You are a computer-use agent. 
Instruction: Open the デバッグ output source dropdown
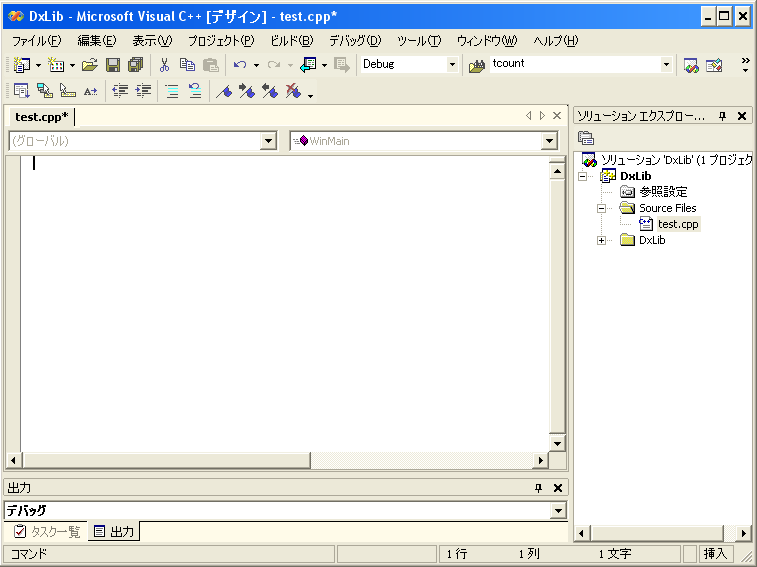coord(559,510)
